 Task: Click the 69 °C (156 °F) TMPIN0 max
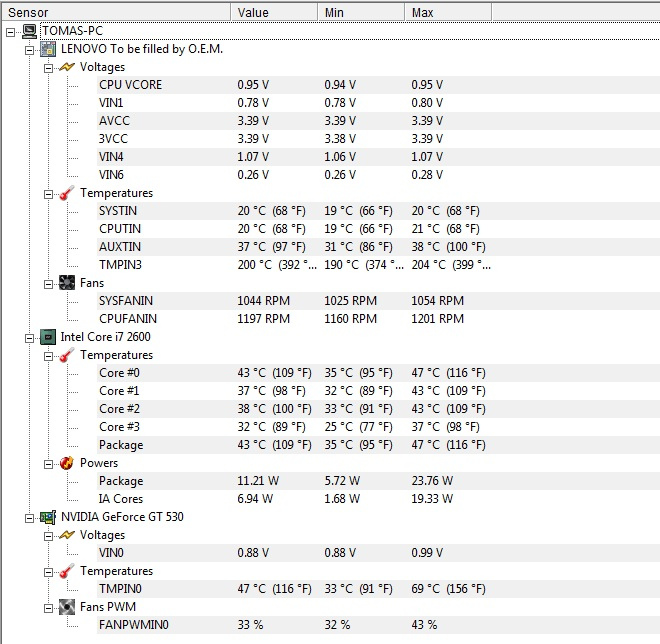(448, 589)
